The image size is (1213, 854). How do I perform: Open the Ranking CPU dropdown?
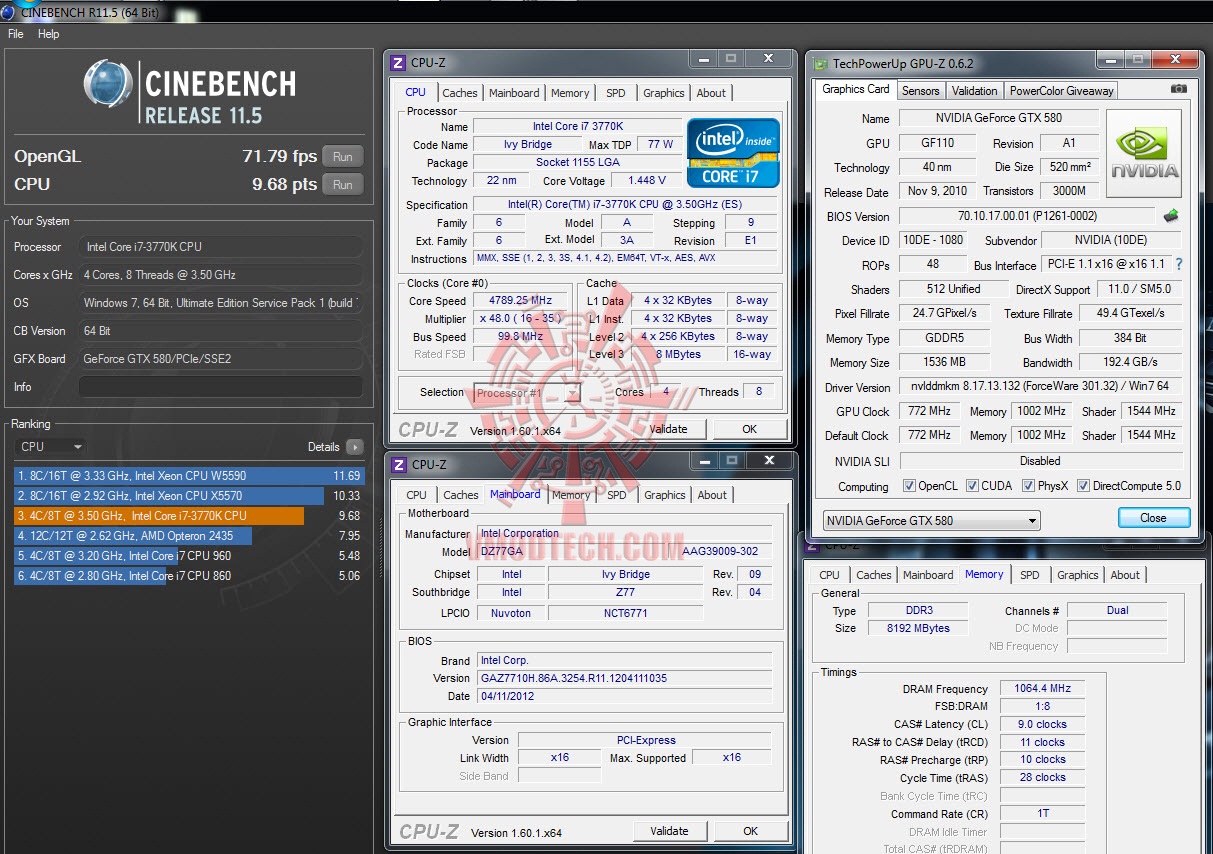50,447
